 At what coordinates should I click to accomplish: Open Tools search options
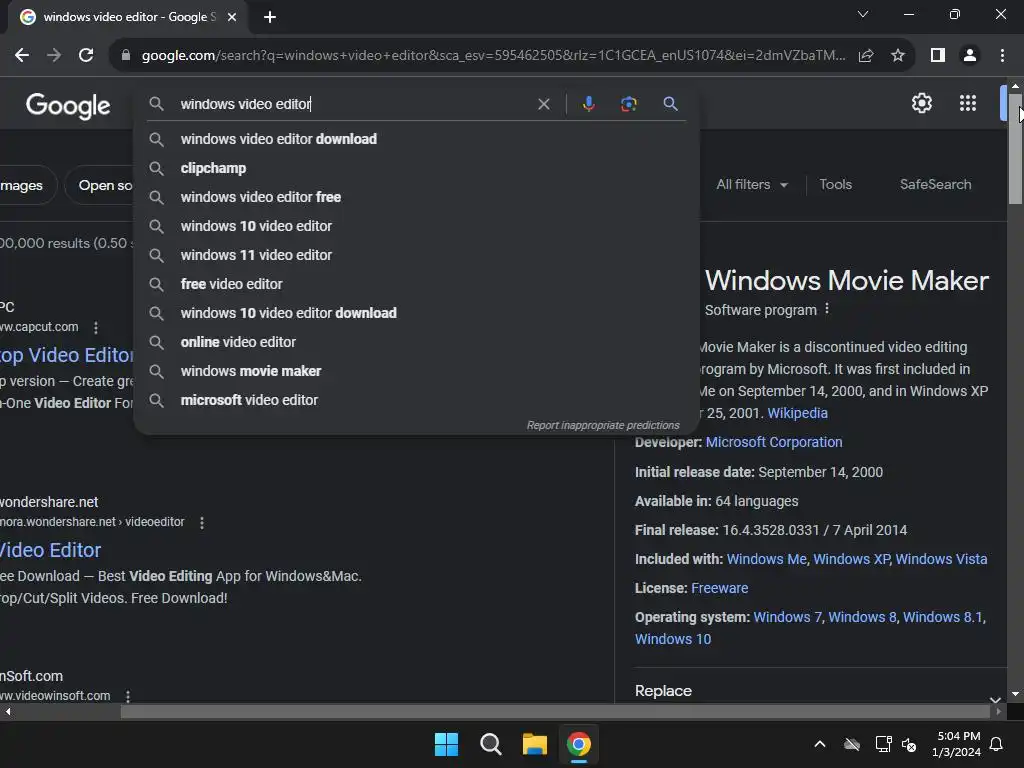[835, 185]
